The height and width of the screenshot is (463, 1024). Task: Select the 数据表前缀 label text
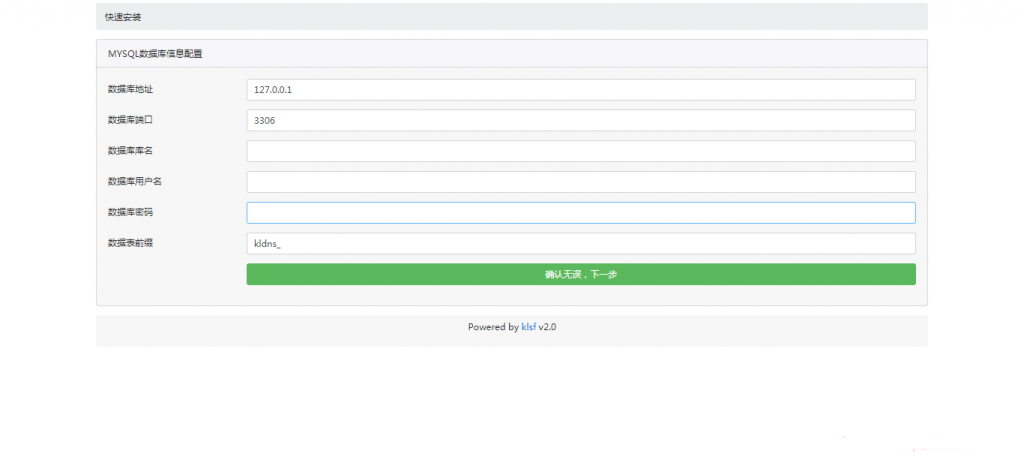click(x=130, y=243)
